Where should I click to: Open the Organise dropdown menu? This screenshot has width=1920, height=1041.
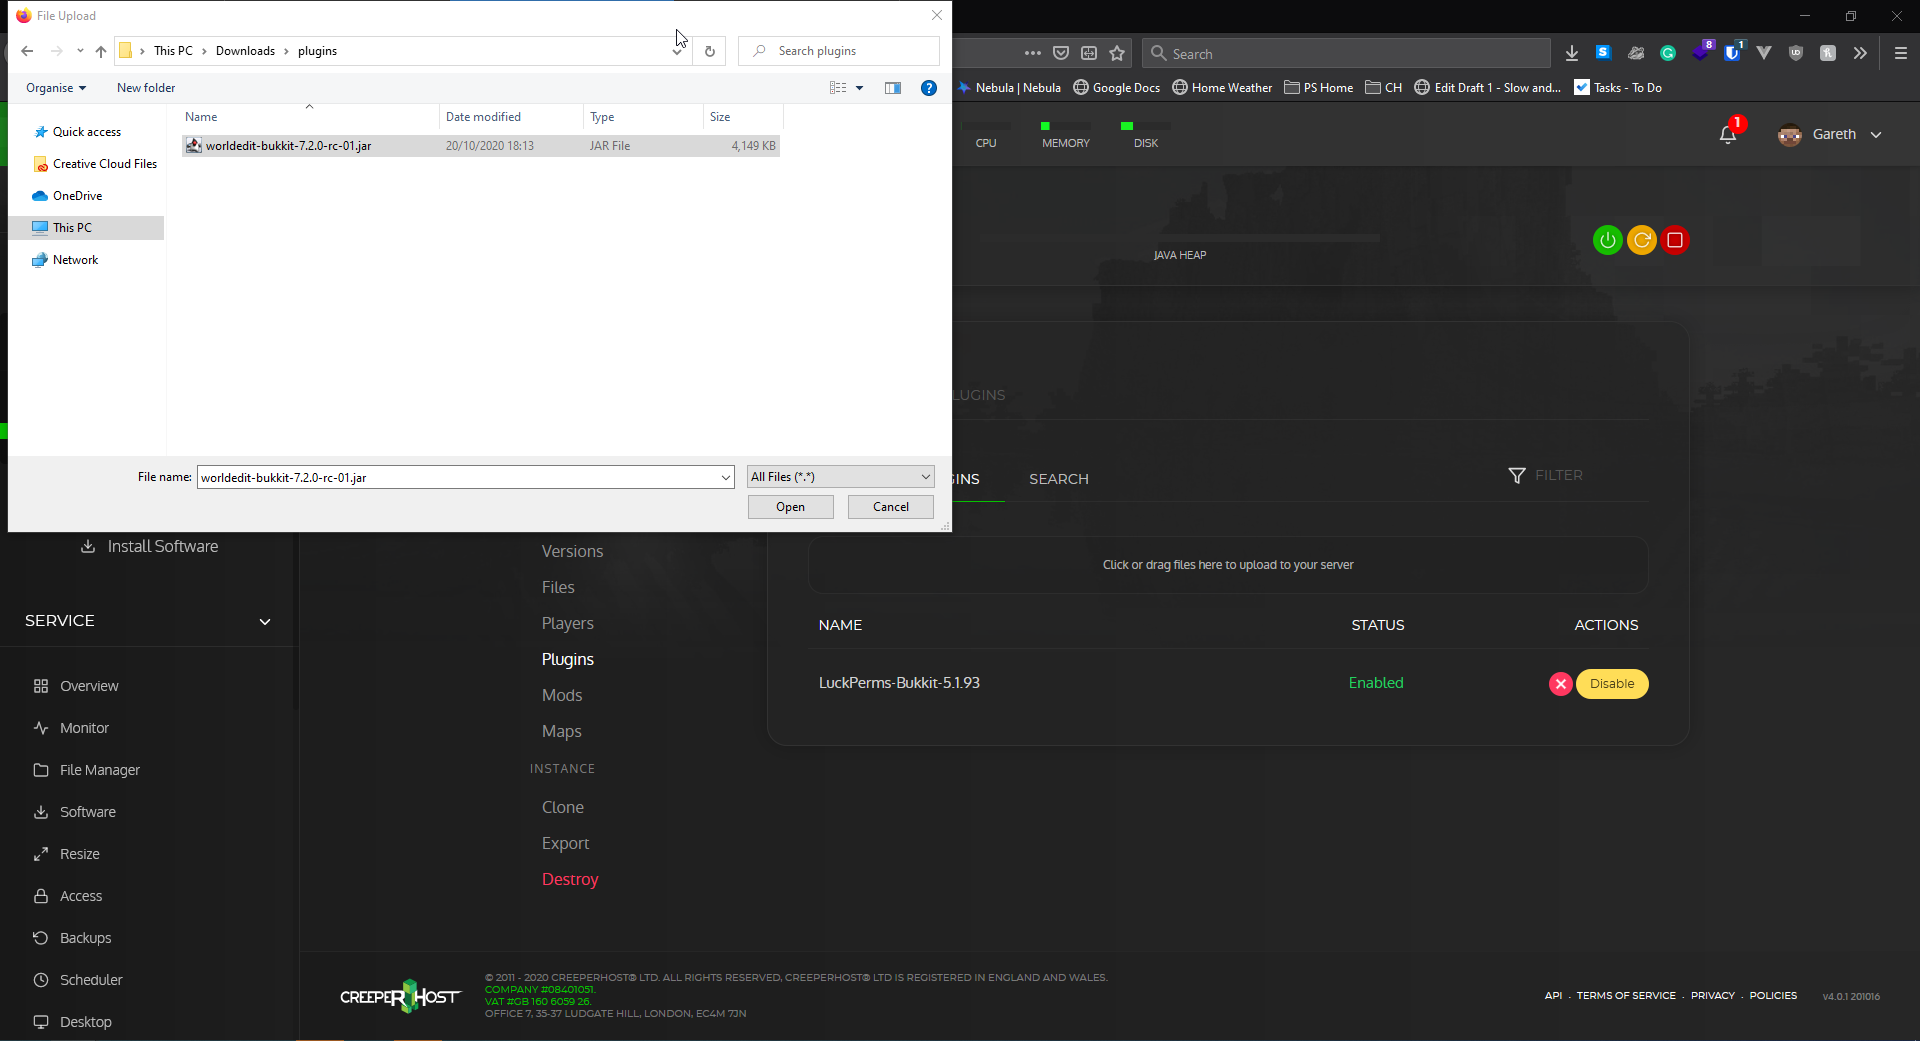click(56, 88)
